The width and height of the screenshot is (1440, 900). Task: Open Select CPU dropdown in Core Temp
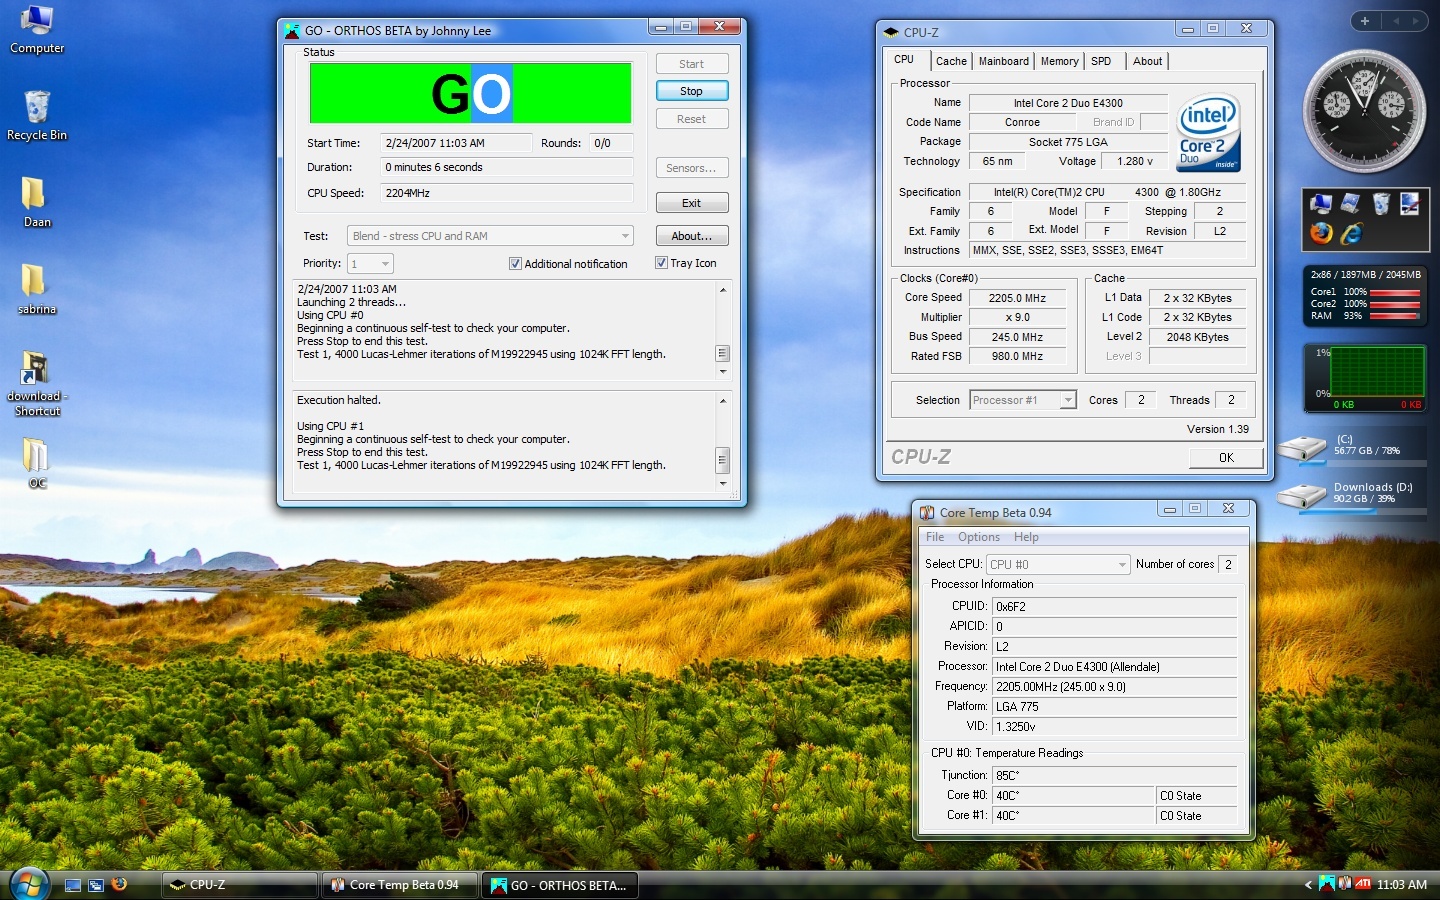pyautogui.click(x=1058, y=565)
